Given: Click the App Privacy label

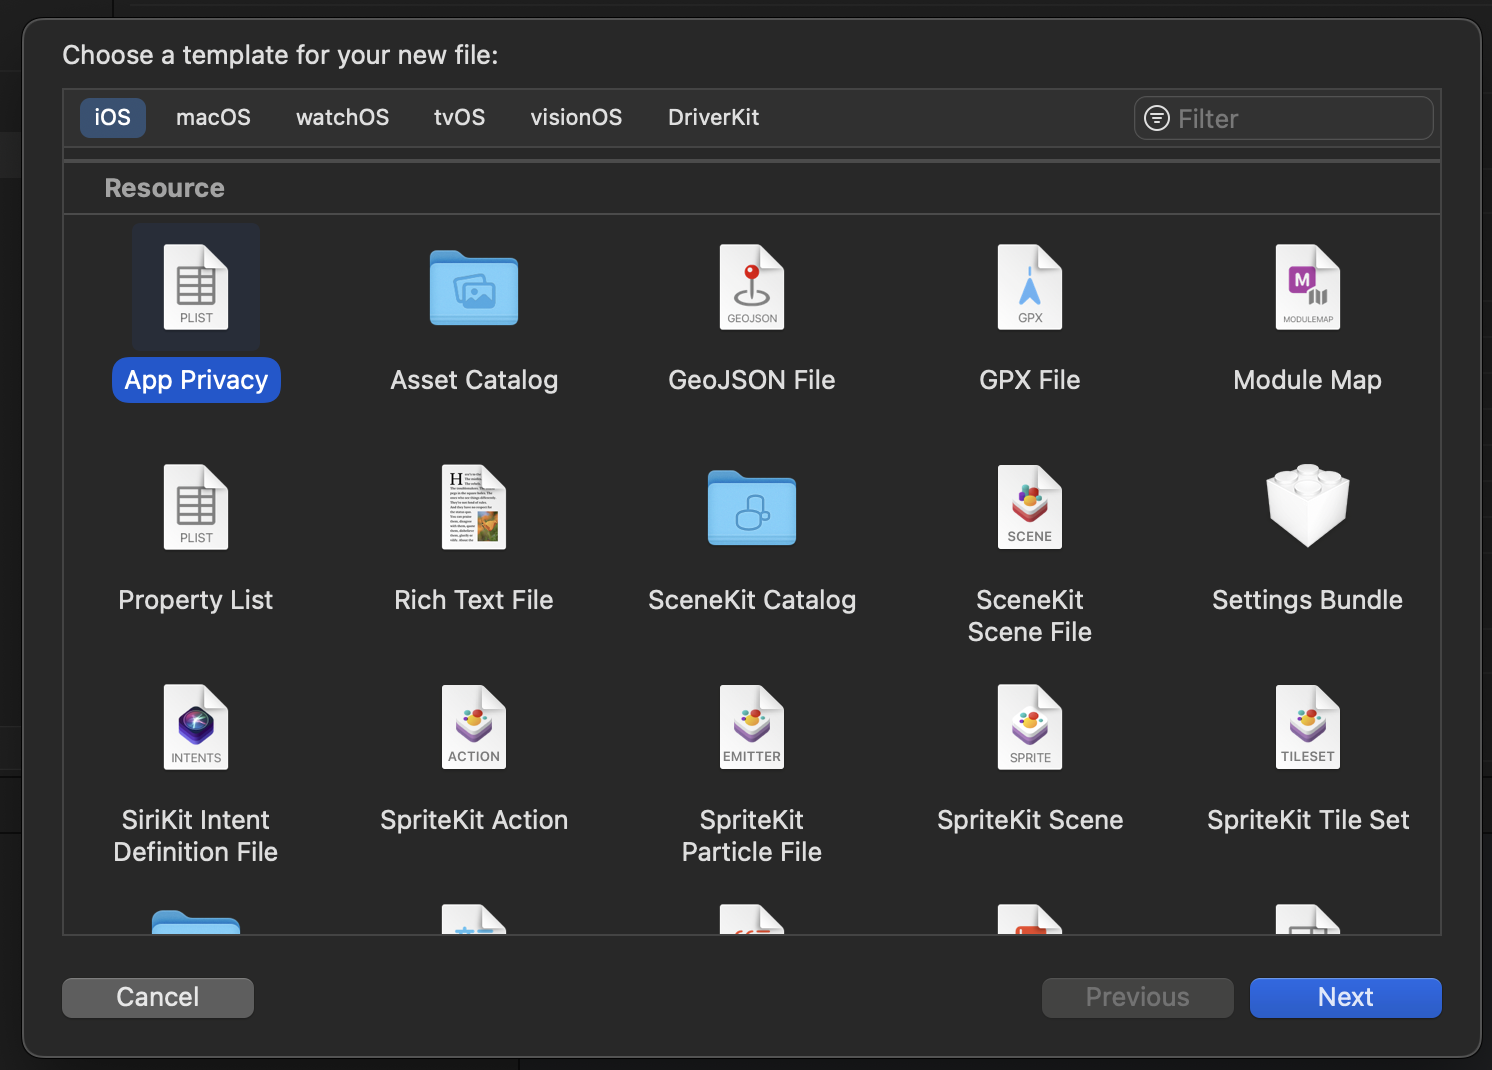Looking at the screenshot, I should point(196,380).
